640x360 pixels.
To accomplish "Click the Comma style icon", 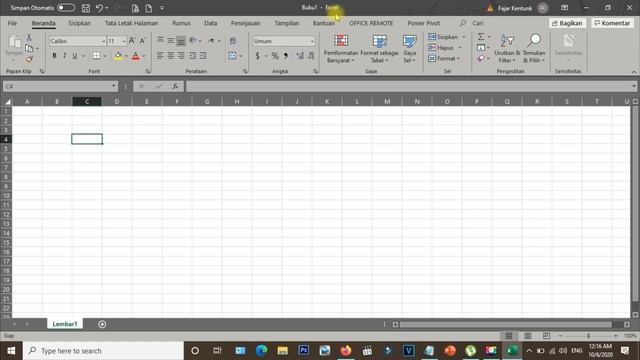I will pyautogui.click(x=286, y=56).
